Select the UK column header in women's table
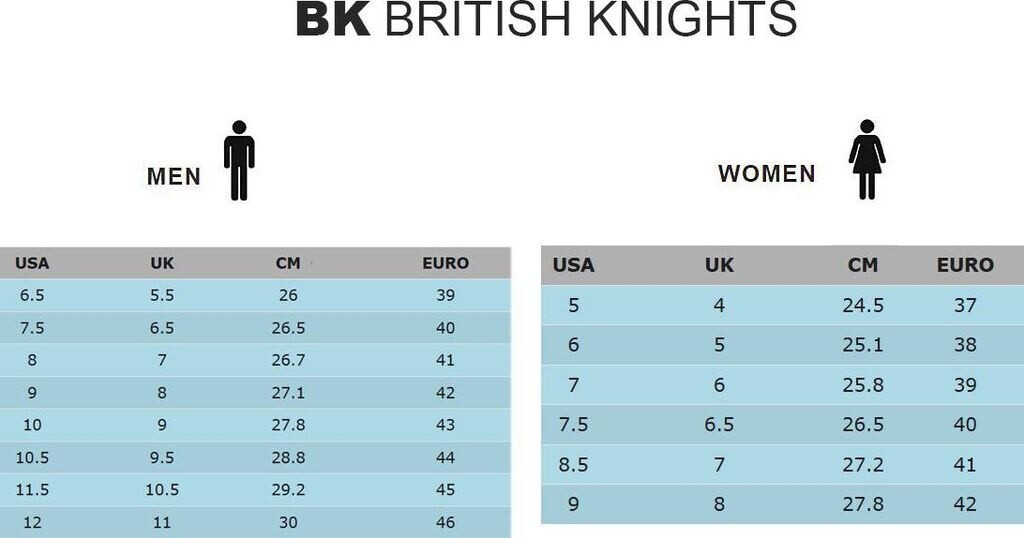1024x538 pixels. [719, 265]
